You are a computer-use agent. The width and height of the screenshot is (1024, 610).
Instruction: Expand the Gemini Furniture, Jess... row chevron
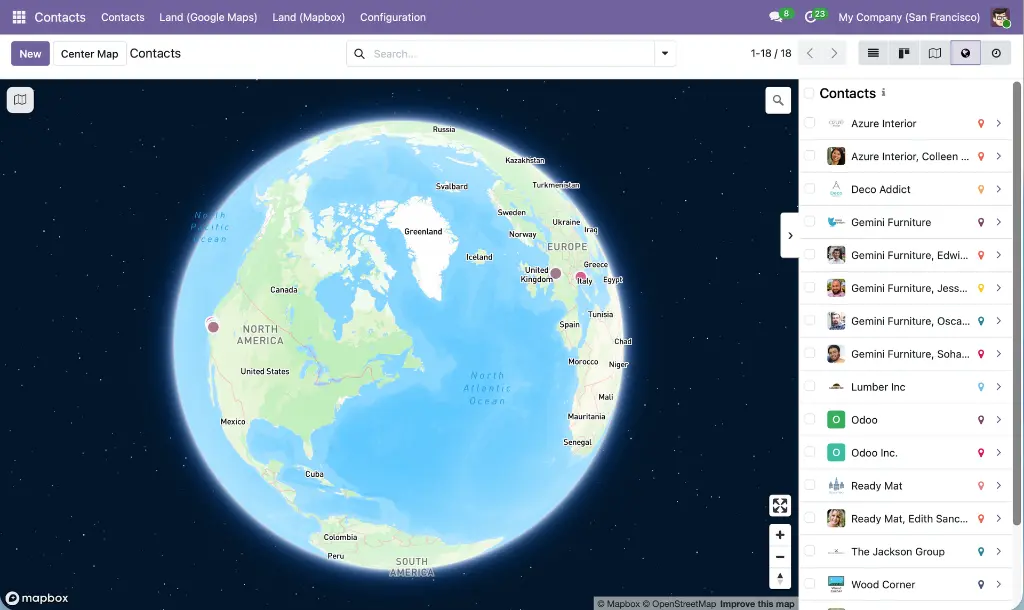click(x=999, y=288)
